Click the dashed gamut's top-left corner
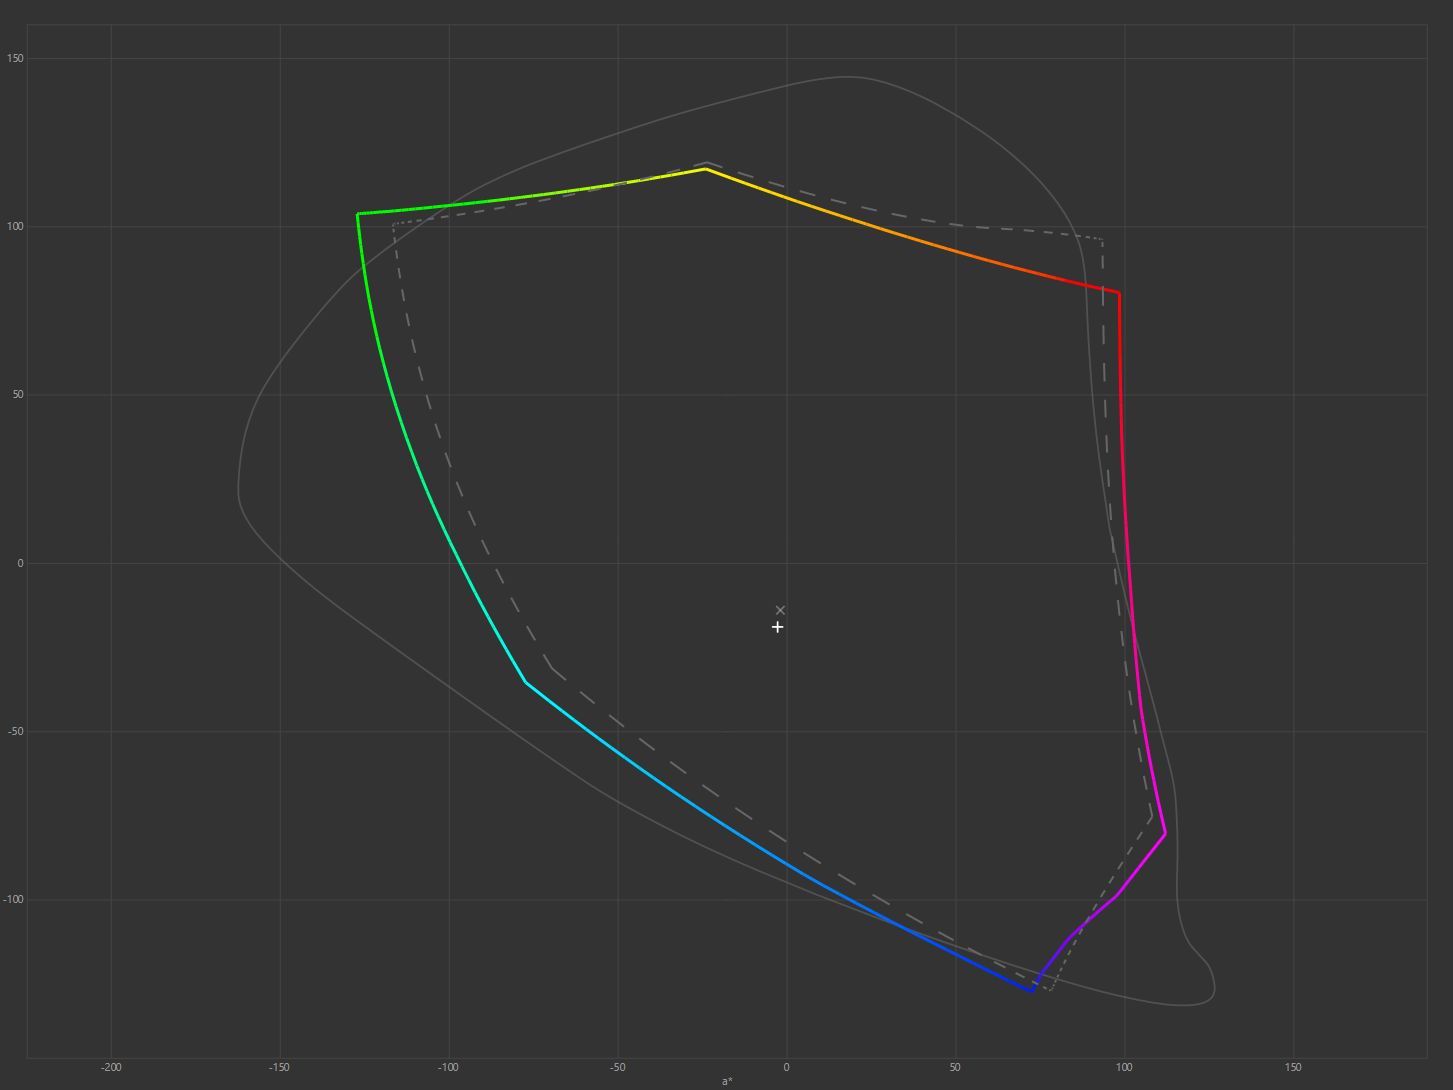This screenshot has width=1453, height=1090. point(394,224)
